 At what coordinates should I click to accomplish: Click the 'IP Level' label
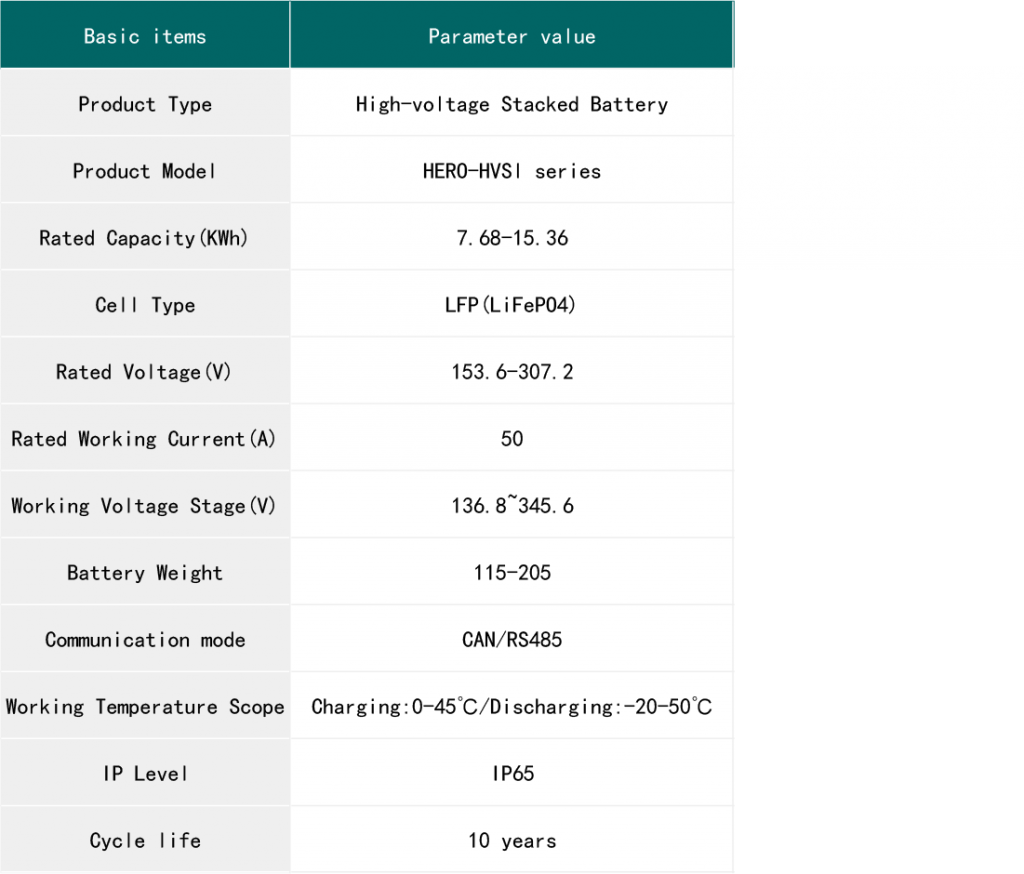pos(145,773)
